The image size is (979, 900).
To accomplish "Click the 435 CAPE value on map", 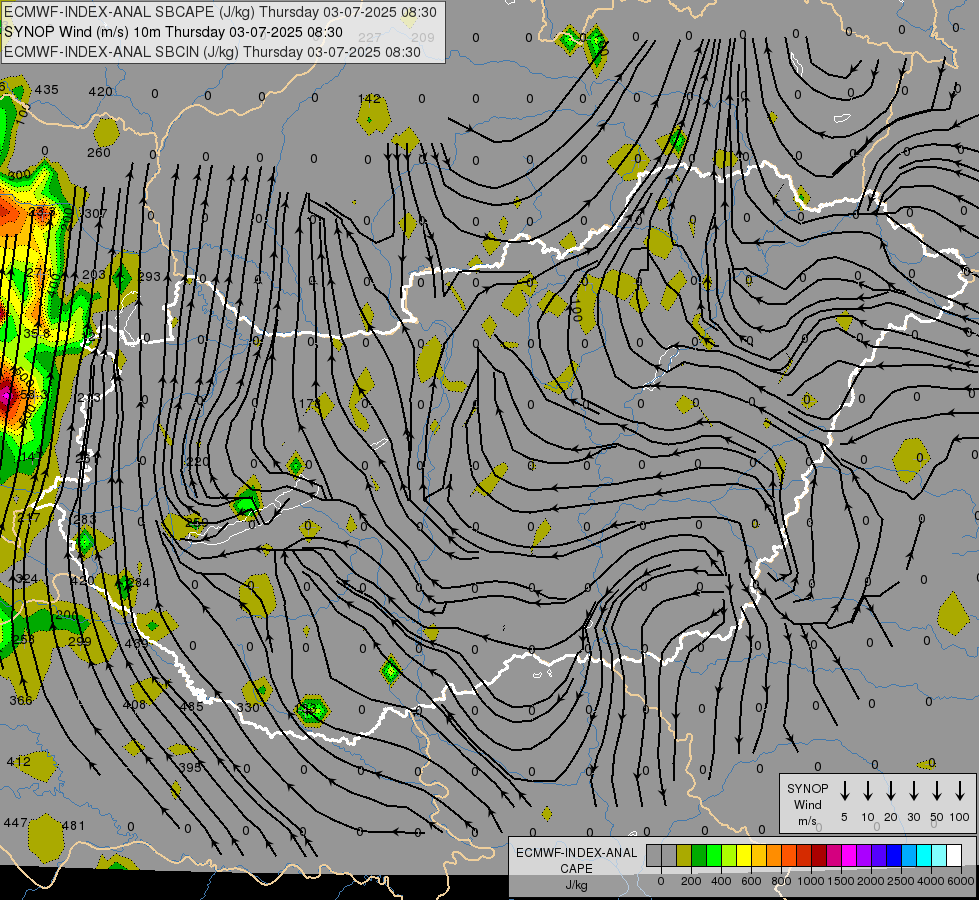I will [46, 89].
